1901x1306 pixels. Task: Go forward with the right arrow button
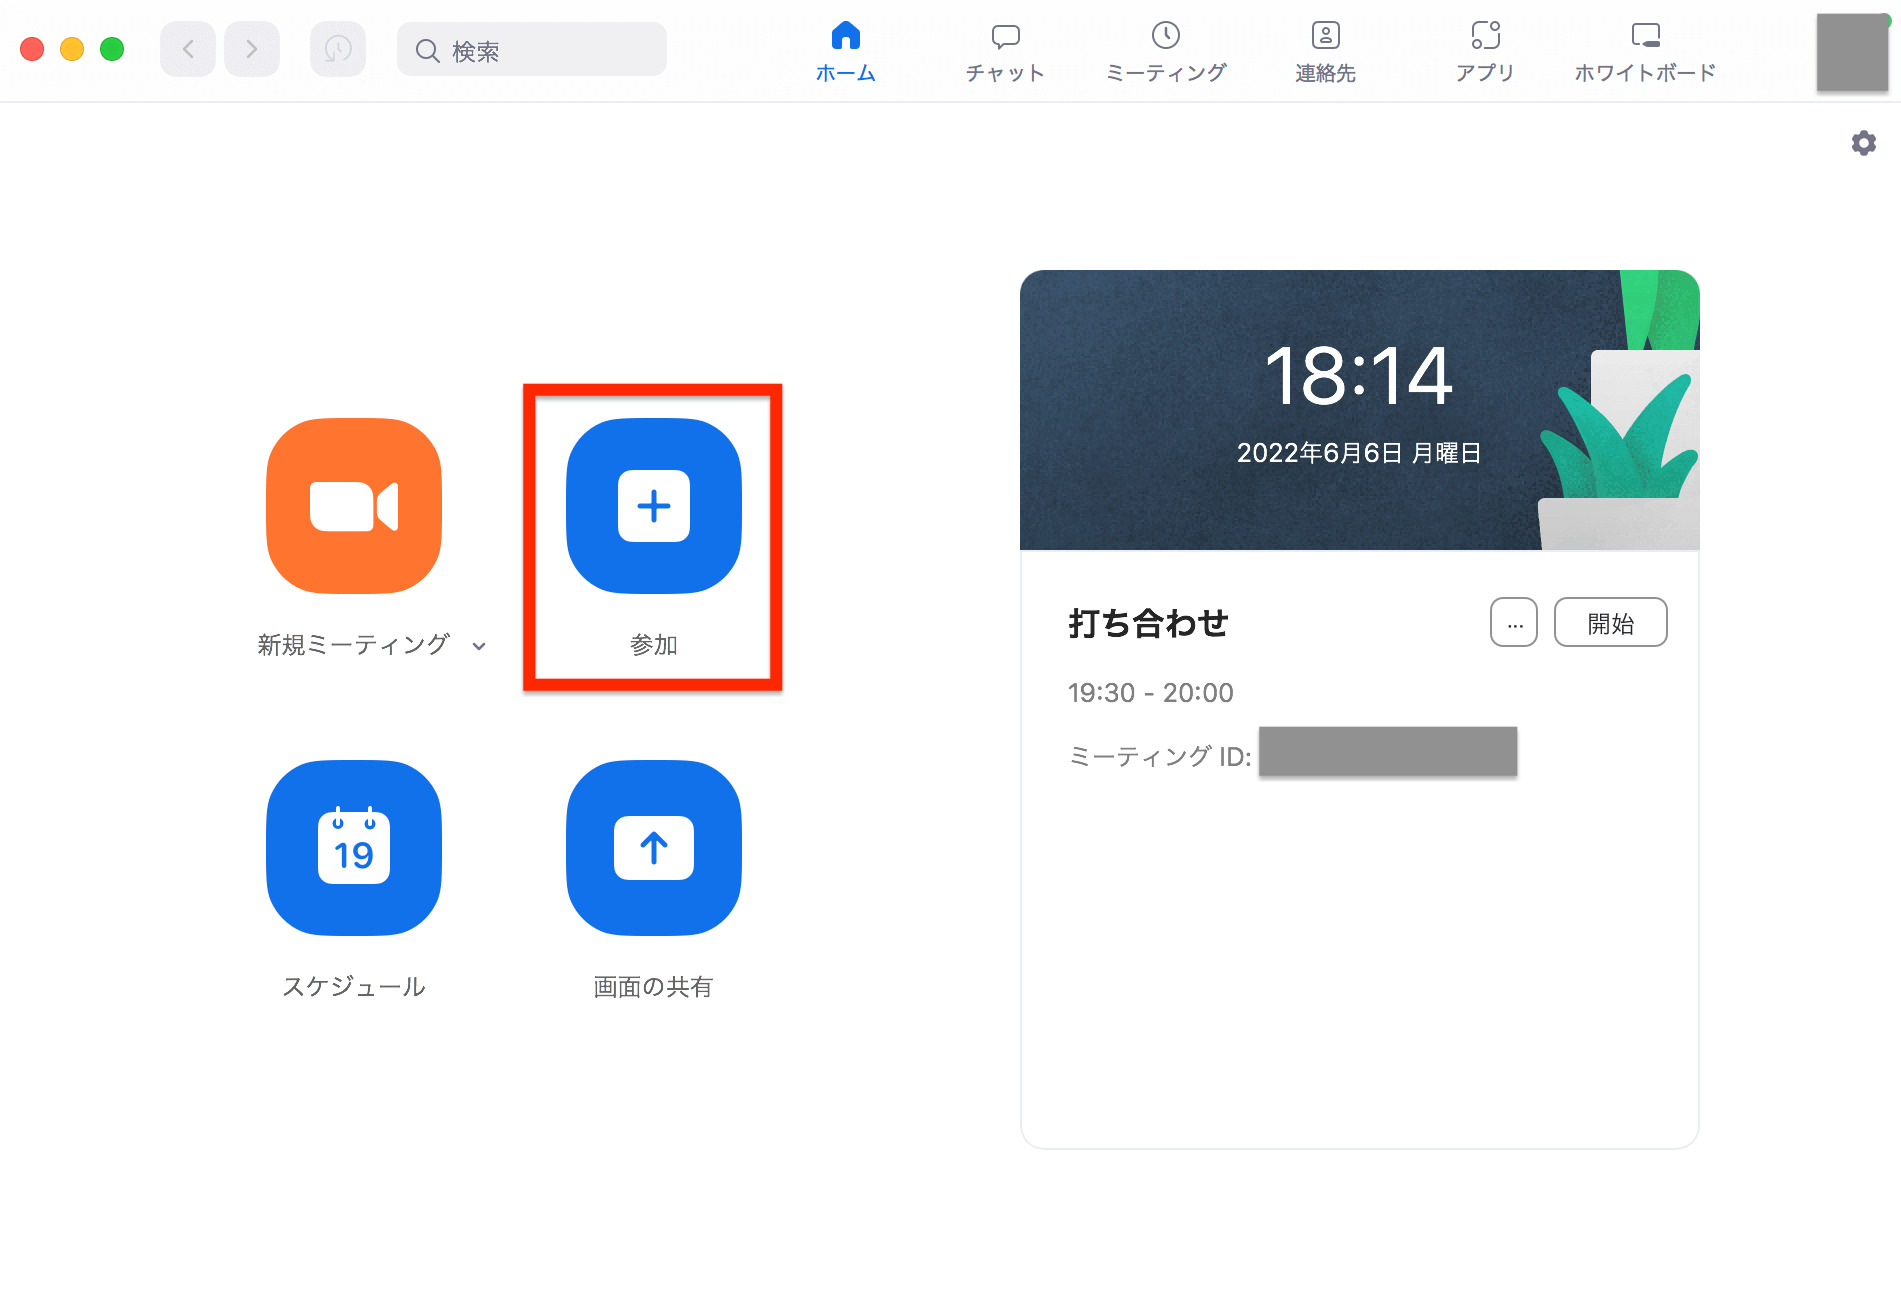[x=252, y=49]
